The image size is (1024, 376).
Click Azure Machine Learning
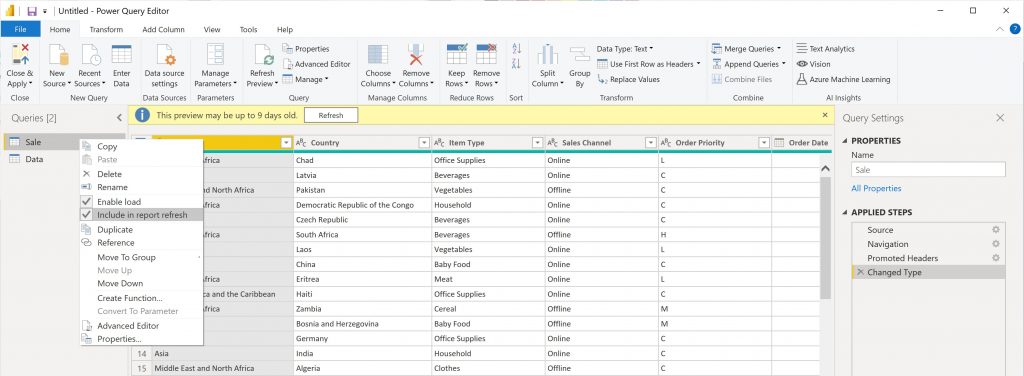844,80
